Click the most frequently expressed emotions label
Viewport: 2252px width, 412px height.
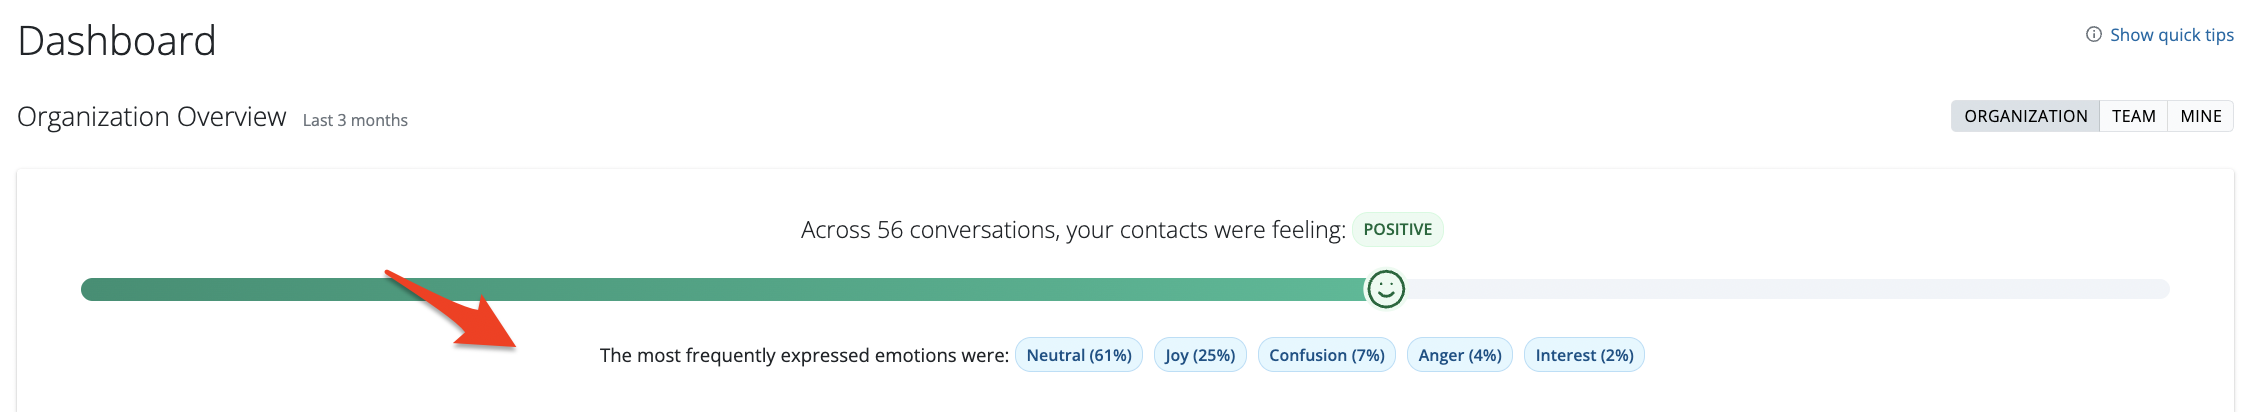[x=804, y=355]
